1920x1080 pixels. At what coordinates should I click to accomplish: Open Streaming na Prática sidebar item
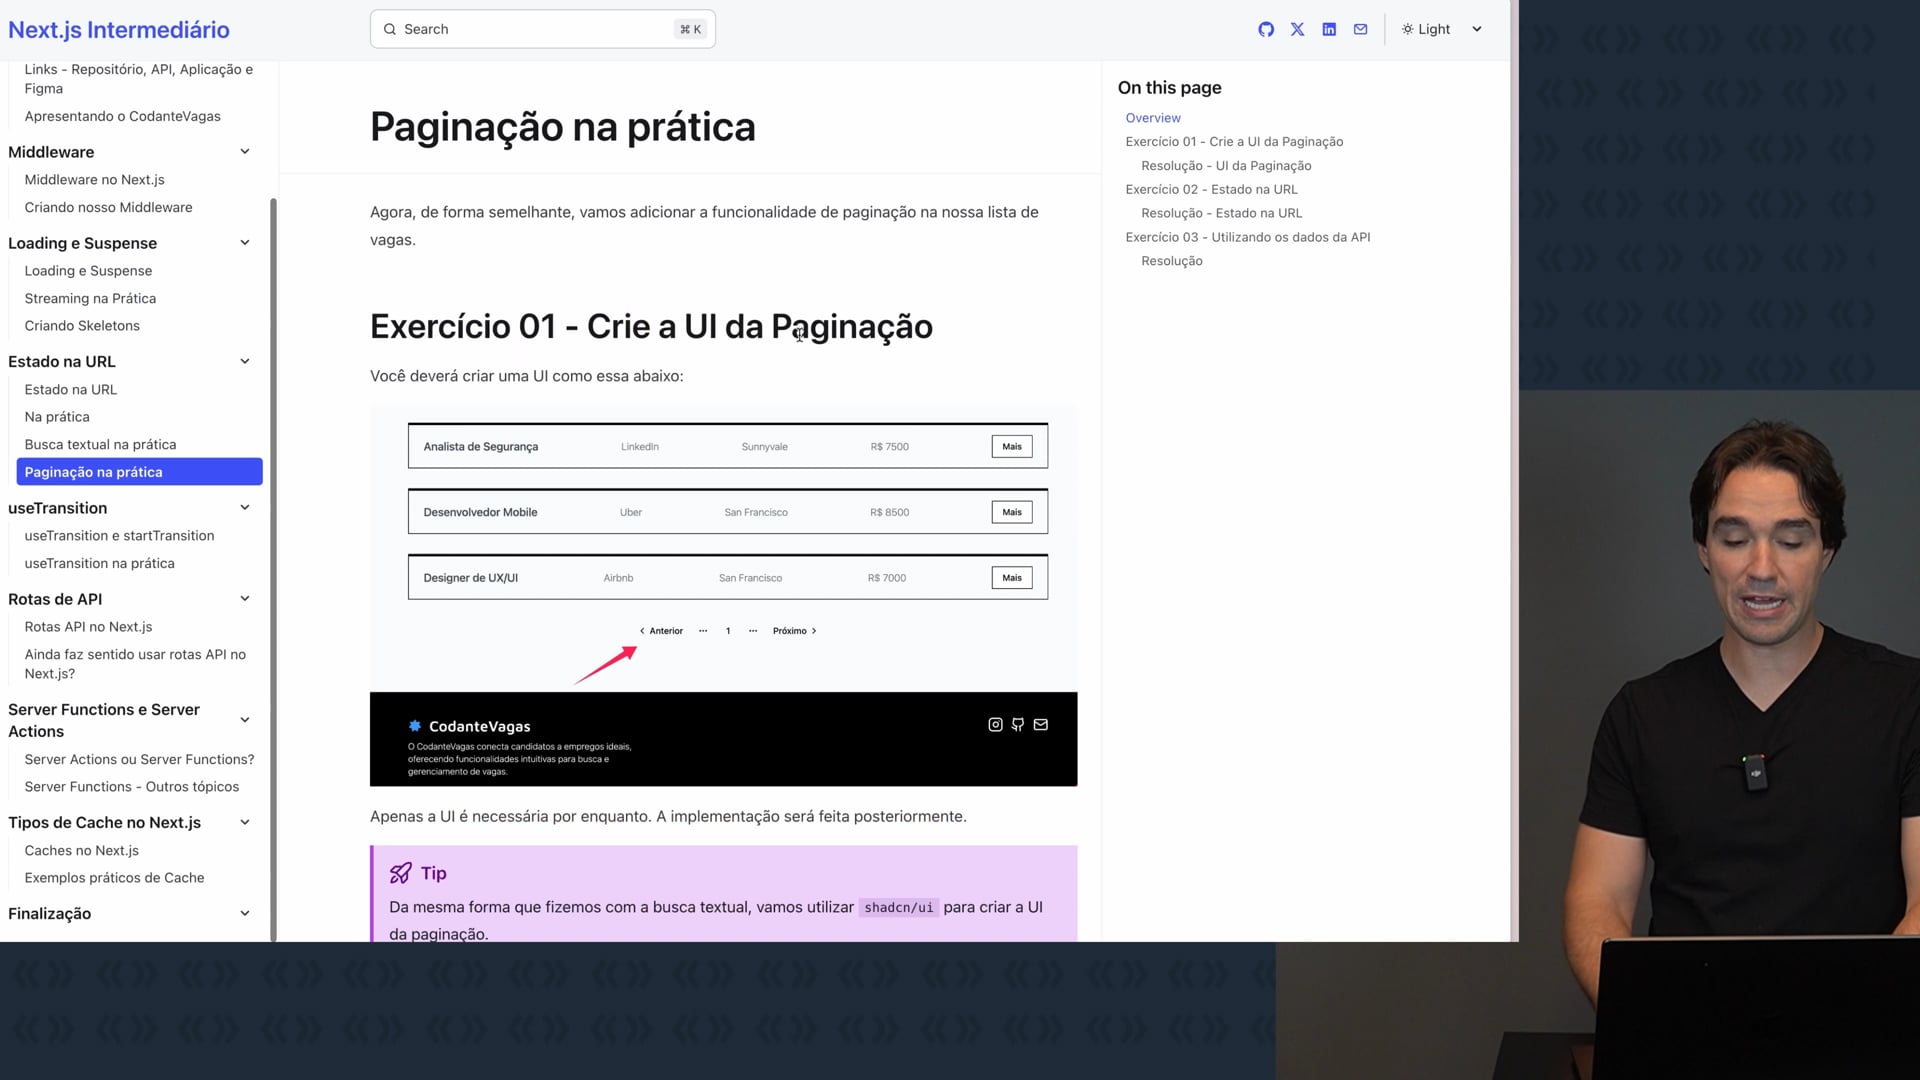click(x=90, y=298)
